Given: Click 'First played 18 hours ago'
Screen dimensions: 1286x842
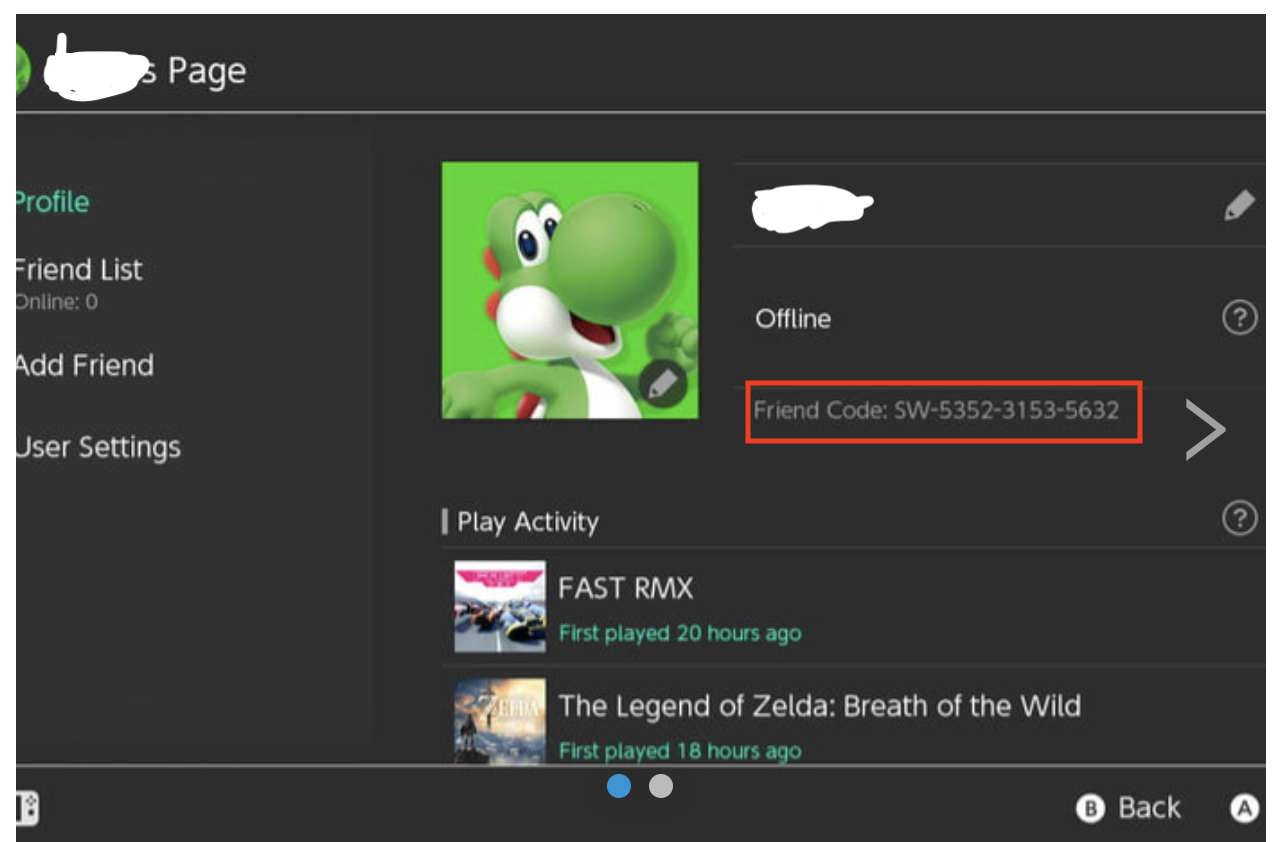Looking at the screenshot, I should tap(680, 751).
